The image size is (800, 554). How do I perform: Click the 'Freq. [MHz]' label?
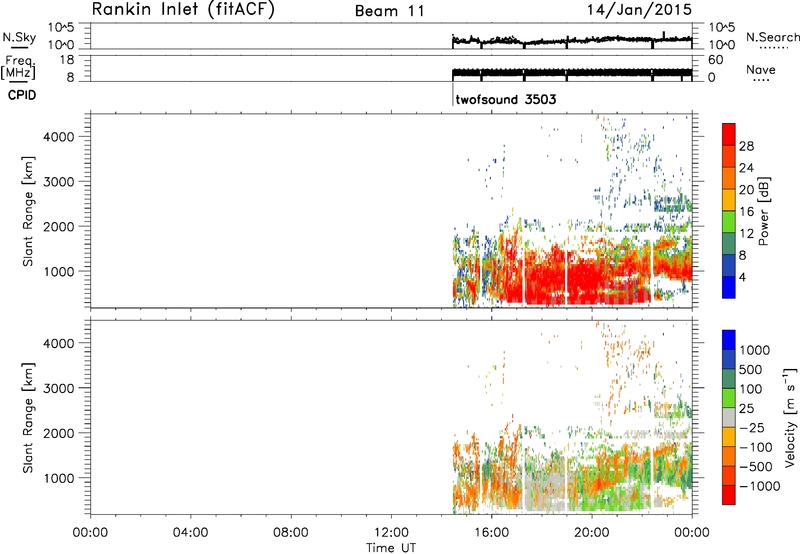point(19,68)
